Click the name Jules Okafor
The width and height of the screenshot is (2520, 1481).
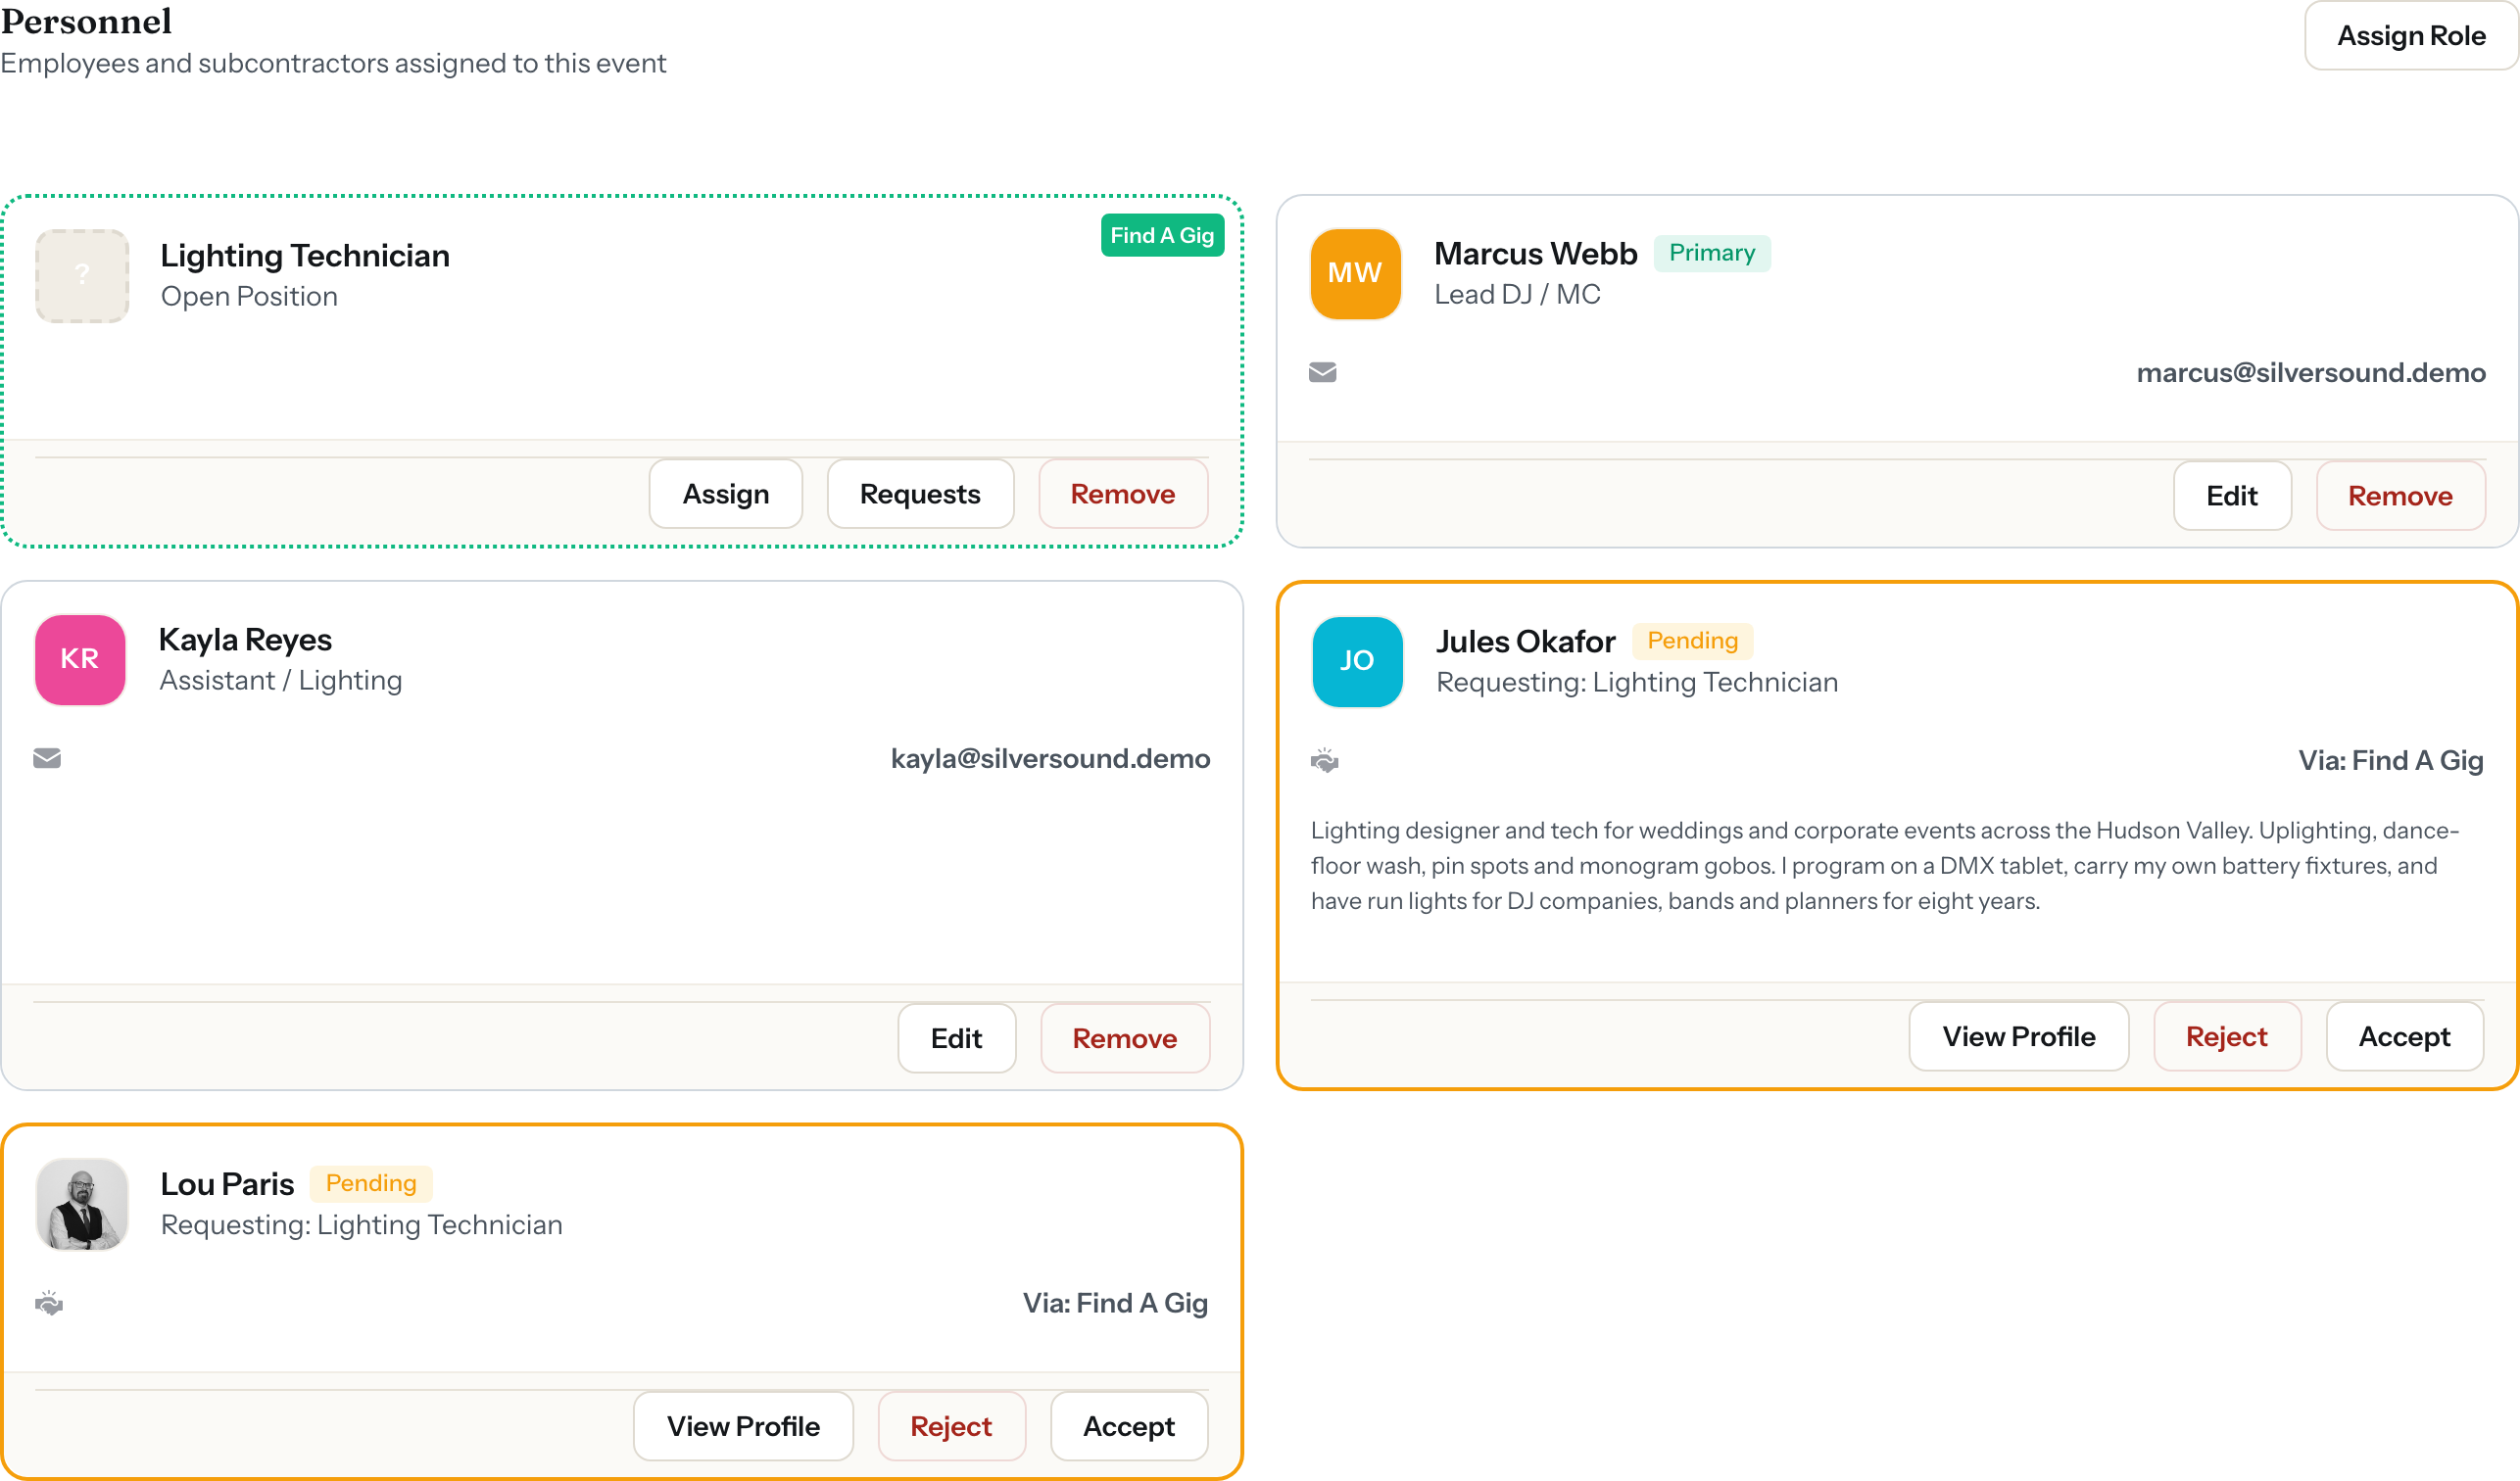pos(1526,642)
